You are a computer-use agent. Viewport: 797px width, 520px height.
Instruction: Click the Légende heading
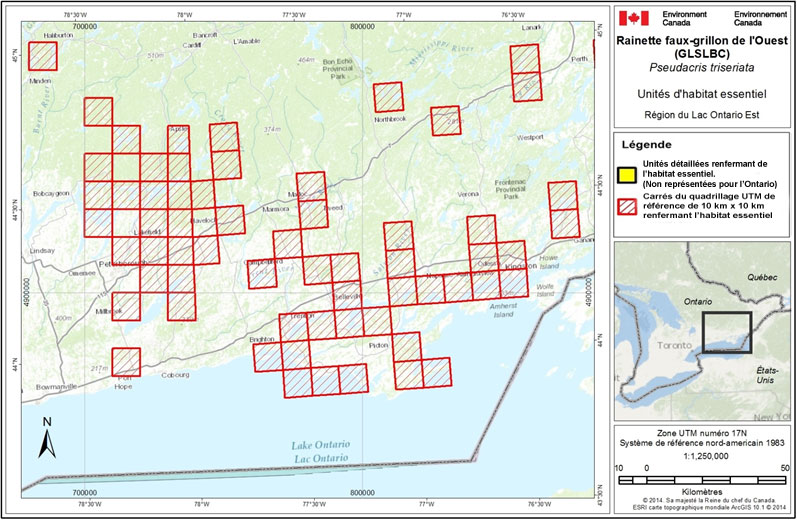[x=648, y=145]
